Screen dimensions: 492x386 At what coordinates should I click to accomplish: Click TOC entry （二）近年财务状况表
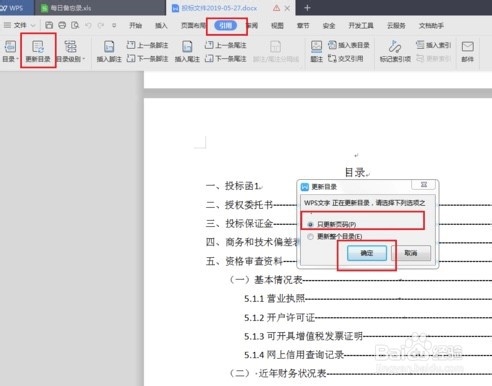[x=277, y=373]
